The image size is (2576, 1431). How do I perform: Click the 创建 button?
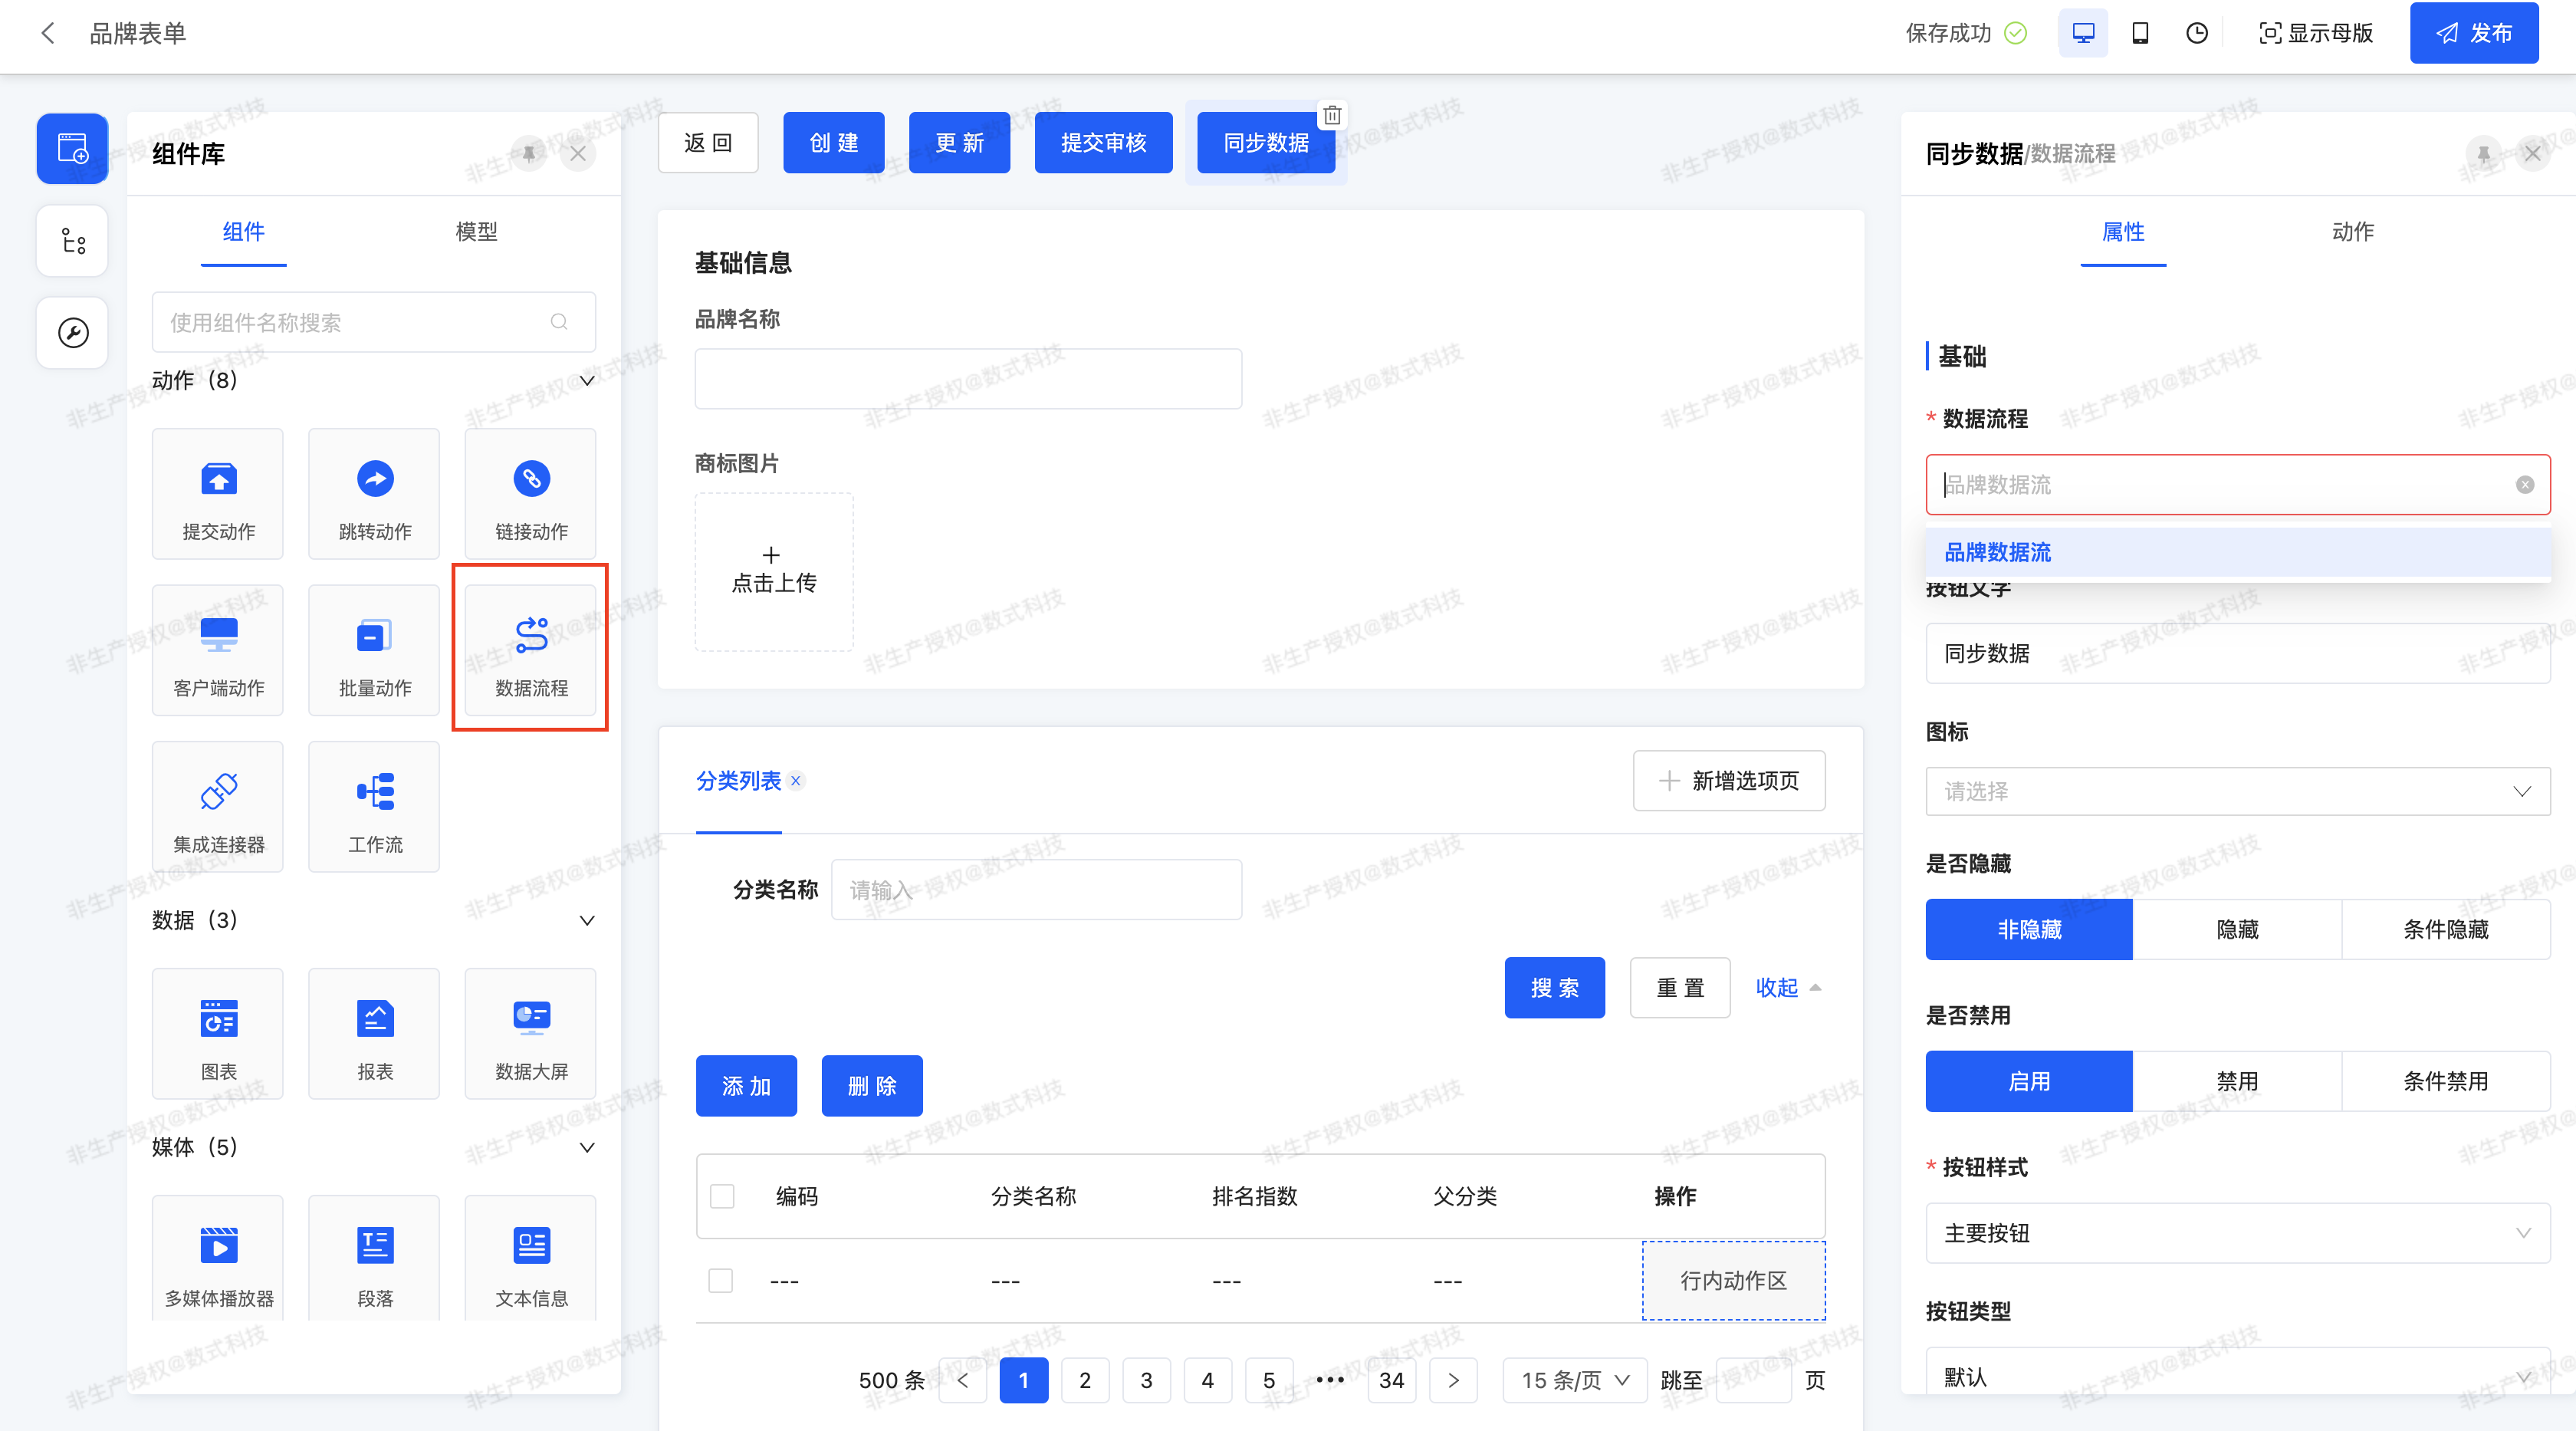(834, 142)
